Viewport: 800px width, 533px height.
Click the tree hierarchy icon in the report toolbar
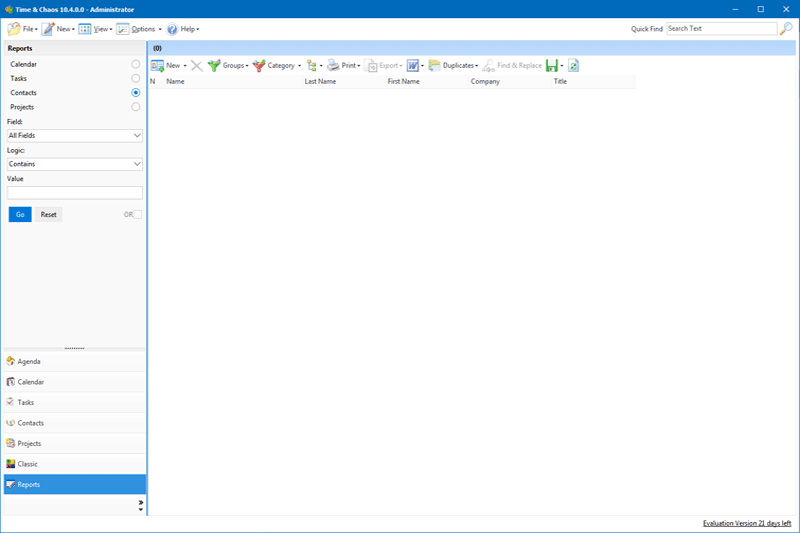click(x=311, y=65)
